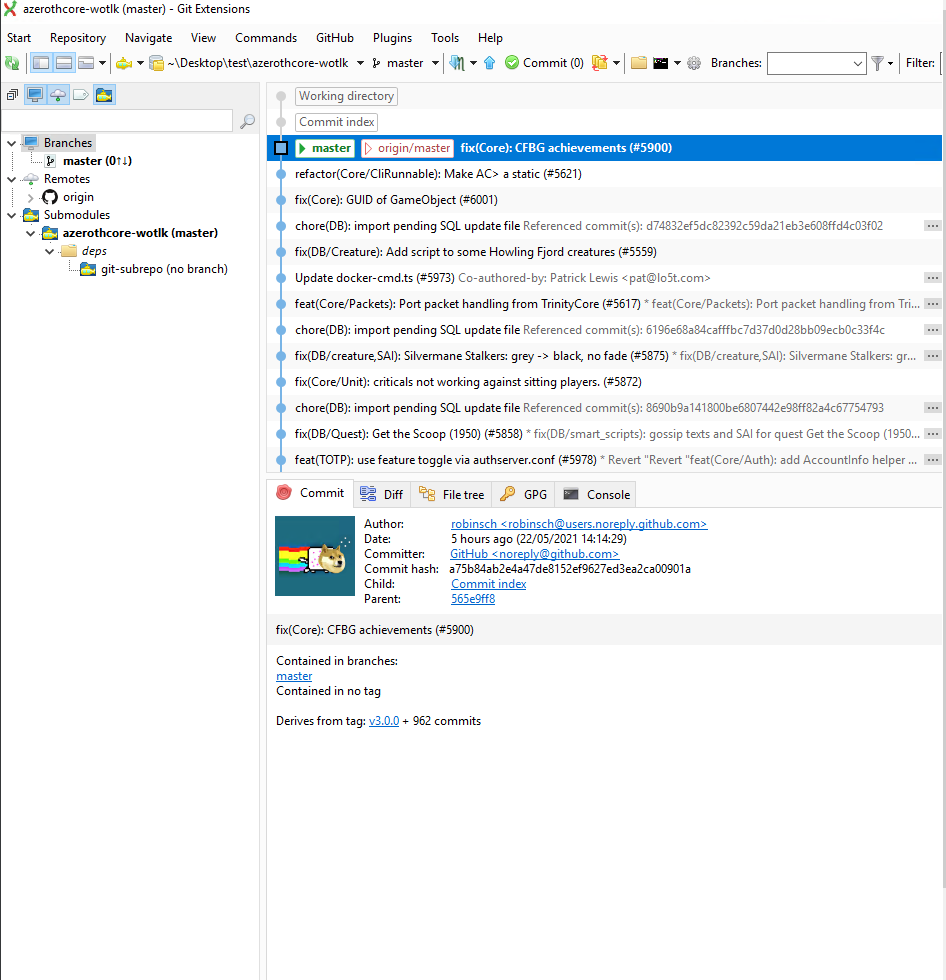Toggle show submodules submarine icon in panel
946x980 pixels.
tap(104, 95)
